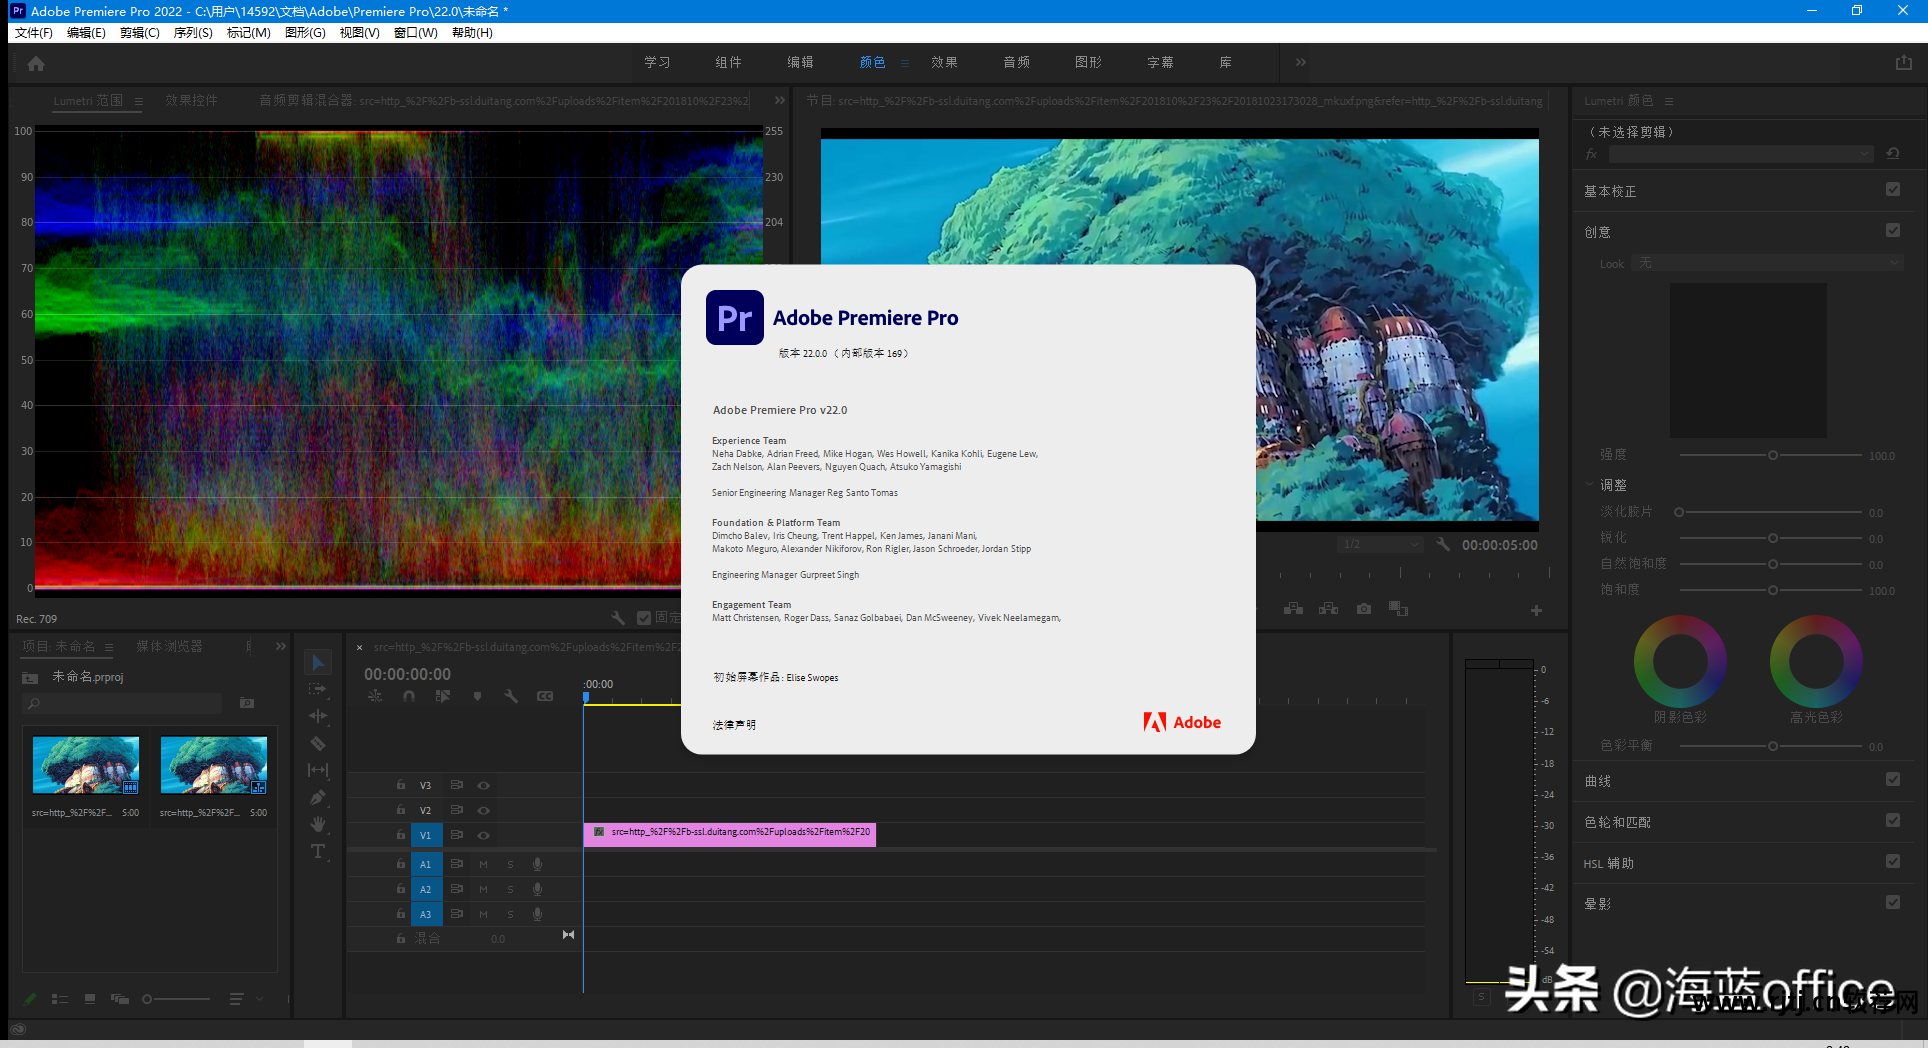This screenshot has height=1048, width=1928.
Task: Click 法律声明 link in About dialog
Action: click(734, 725)
